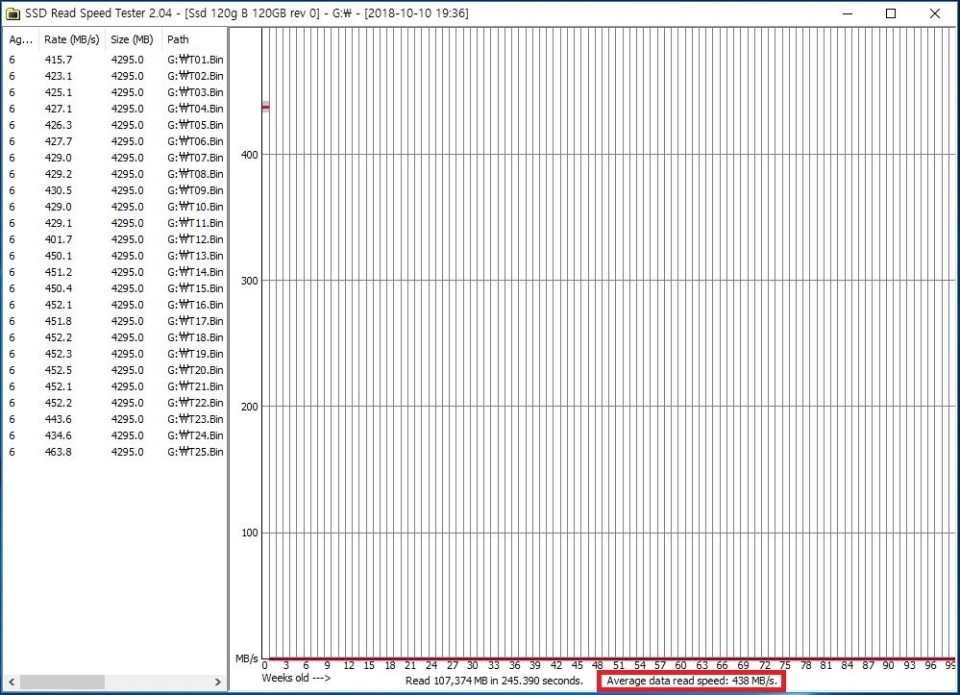The height and width of the screenshot is (695, 960).
Task: Select the row with rate 450.4
Action: 115,288
